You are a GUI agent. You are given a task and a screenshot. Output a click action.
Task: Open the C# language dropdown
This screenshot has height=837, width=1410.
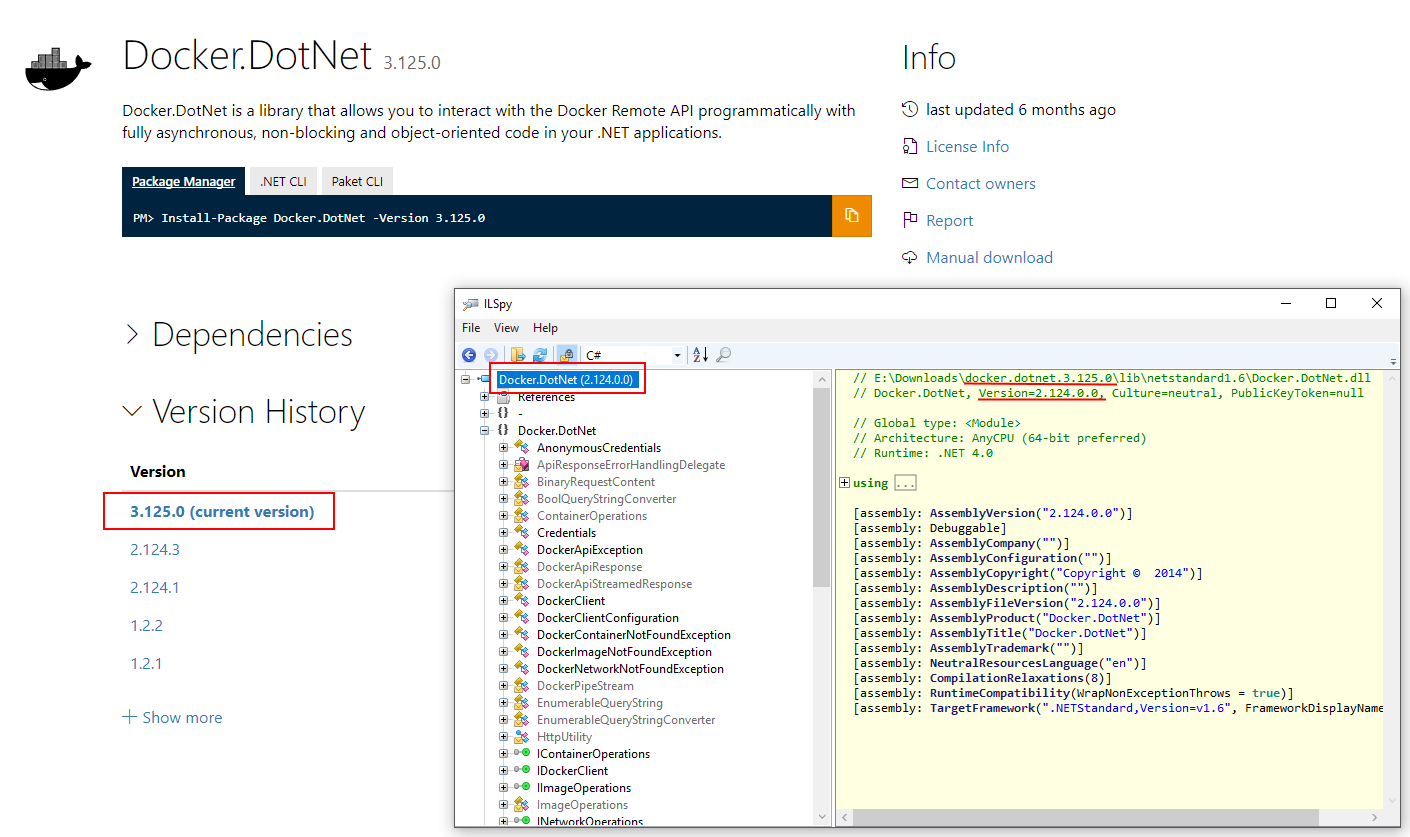click(x=676, y=354)
